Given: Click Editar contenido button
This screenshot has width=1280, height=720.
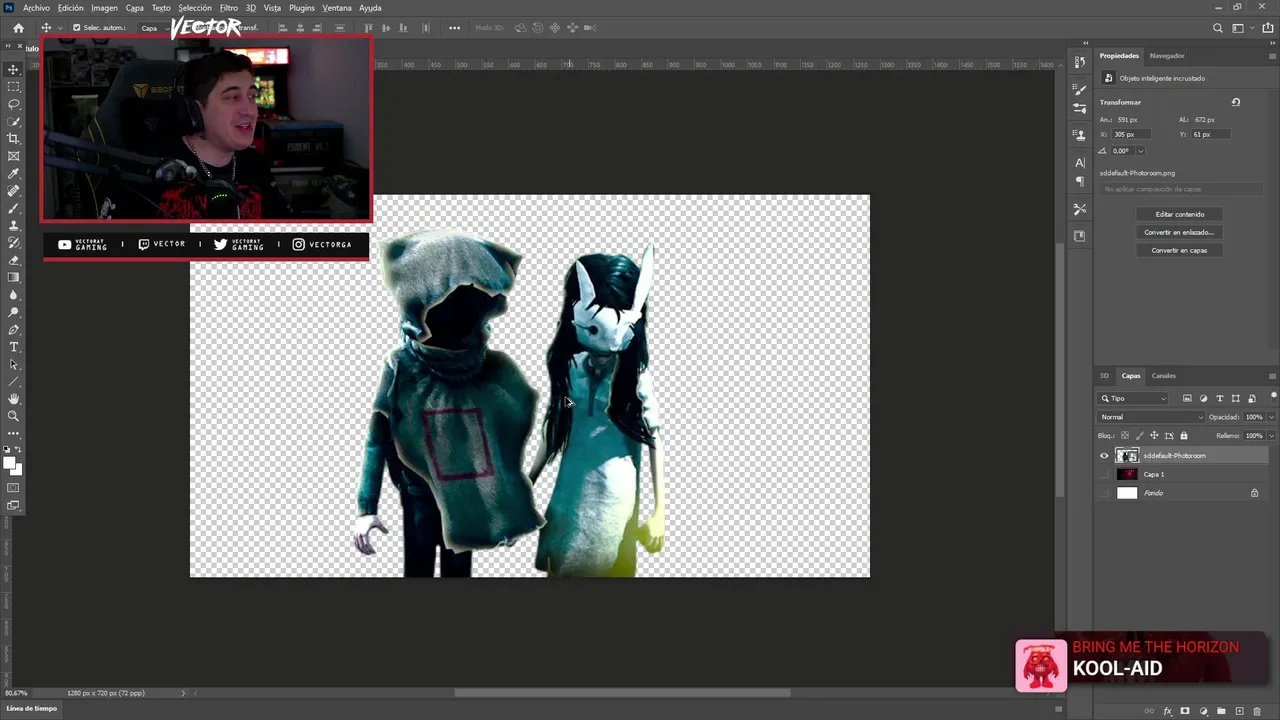Looking at the screenshot, I should click(x=1180, y=214).
